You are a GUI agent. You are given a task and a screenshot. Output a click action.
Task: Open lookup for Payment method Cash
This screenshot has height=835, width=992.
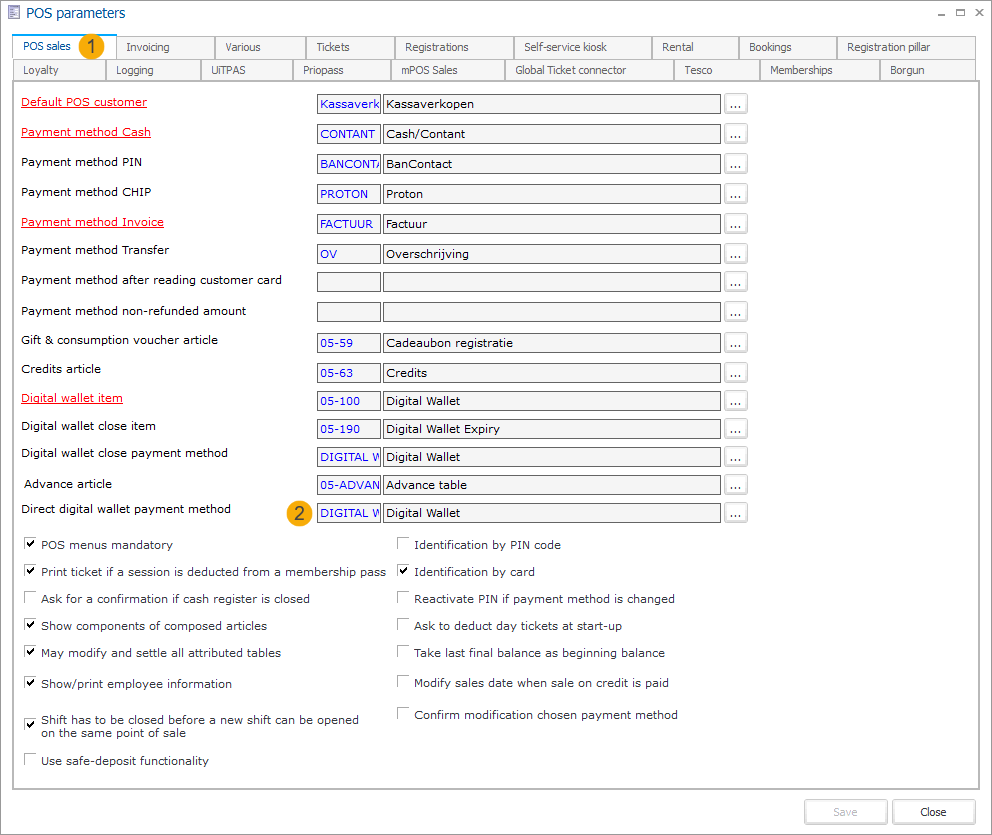click(x=736, y=134)
